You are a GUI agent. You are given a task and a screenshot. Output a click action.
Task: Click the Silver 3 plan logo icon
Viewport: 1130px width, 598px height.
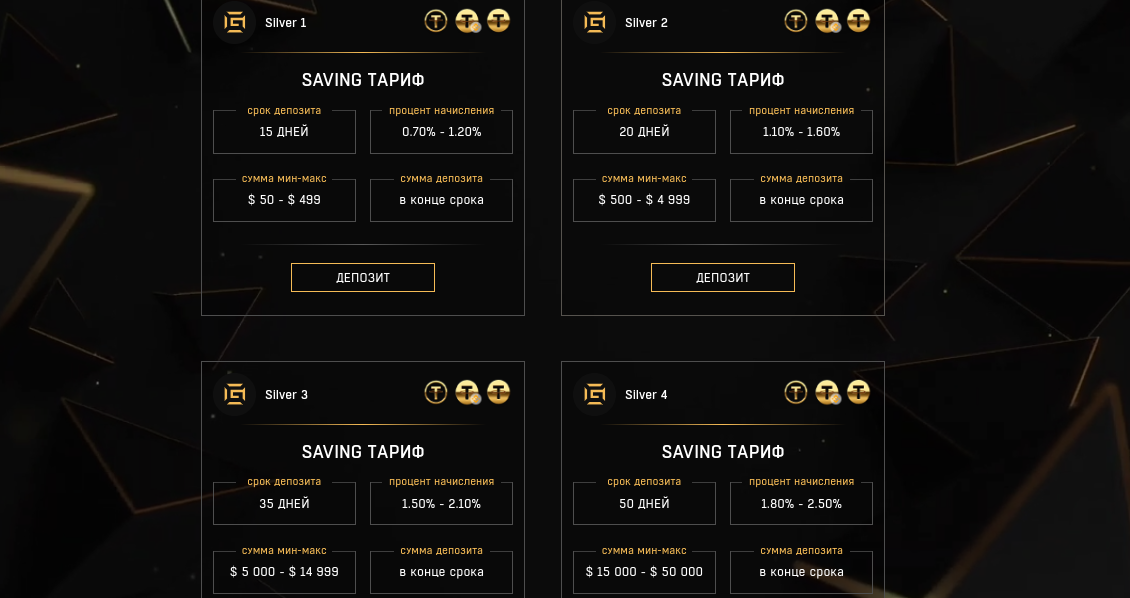pyautogui.click(x=235, y=394)
